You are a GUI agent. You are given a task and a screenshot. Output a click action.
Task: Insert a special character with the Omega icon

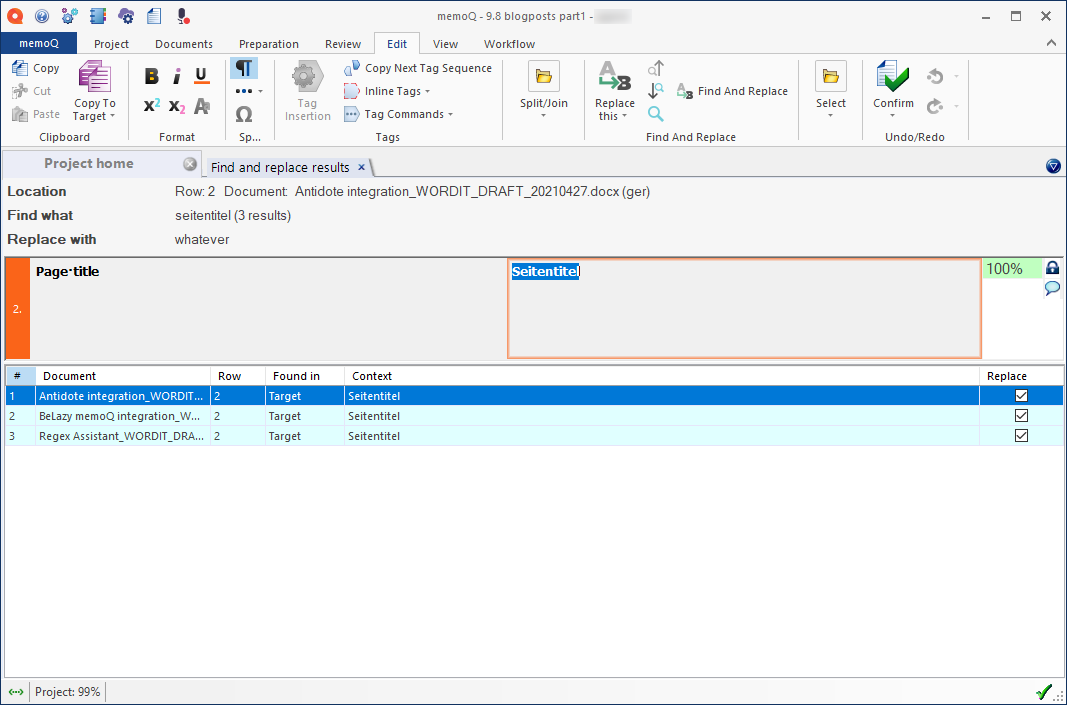(x=244, y=114)
